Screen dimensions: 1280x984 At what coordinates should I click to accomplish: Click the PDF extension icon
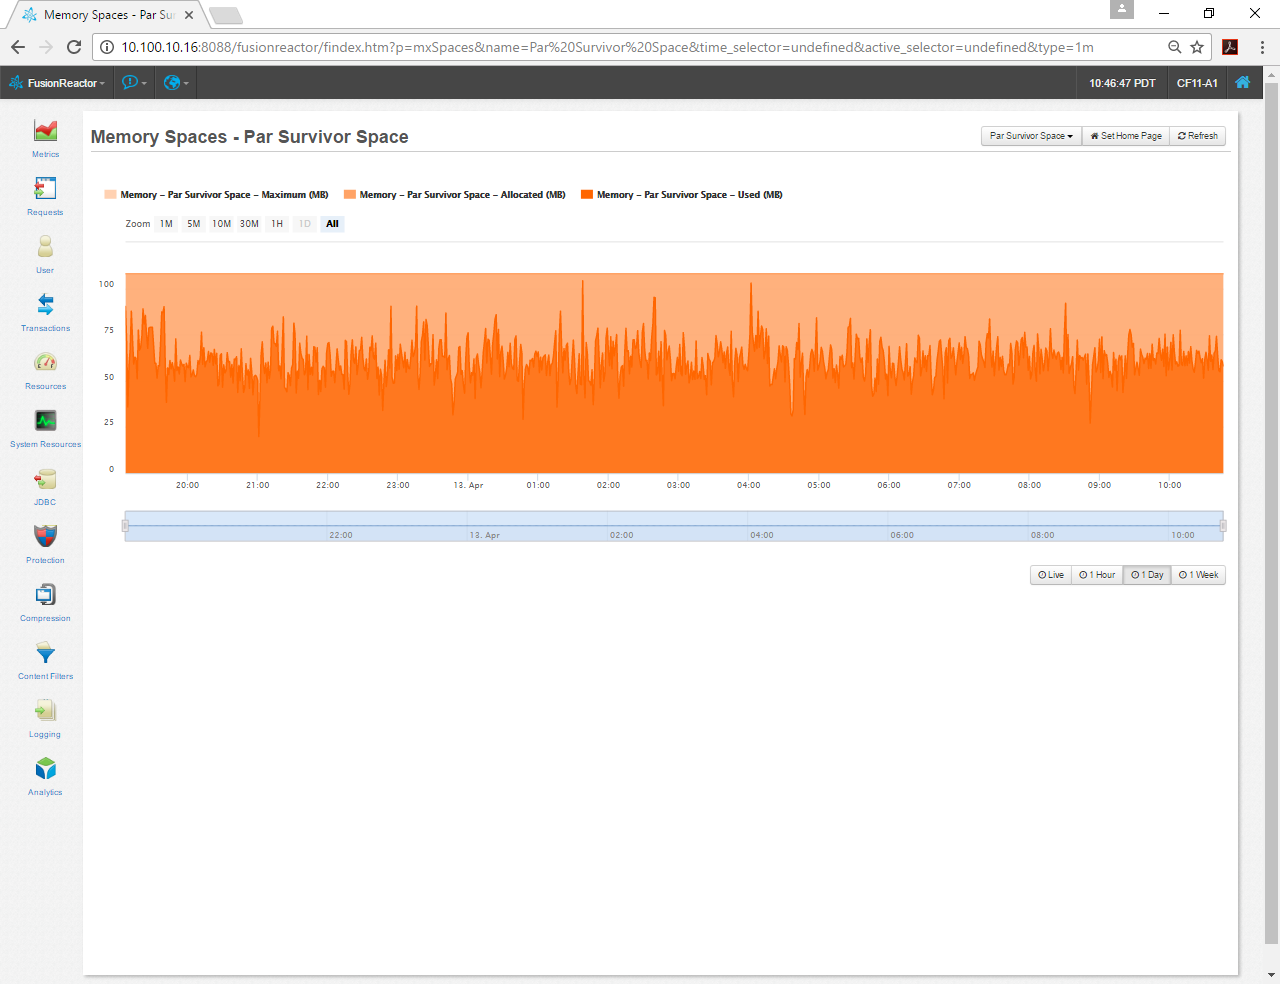point(1230,47)
